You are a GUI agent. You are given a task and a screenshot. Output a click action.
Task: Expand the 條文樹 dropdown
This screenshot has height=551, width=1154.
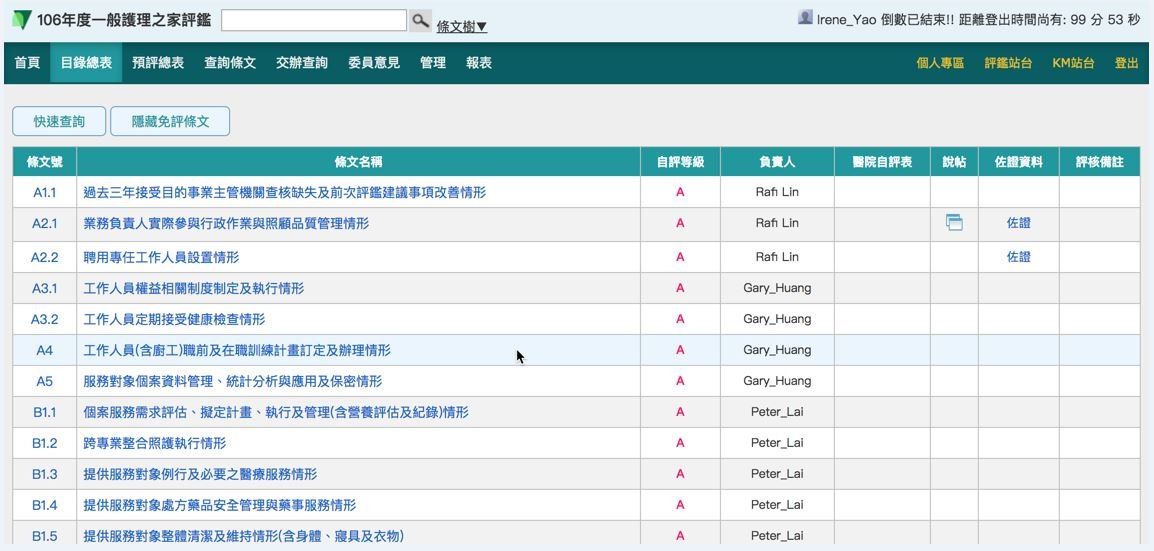pos(461,26)
